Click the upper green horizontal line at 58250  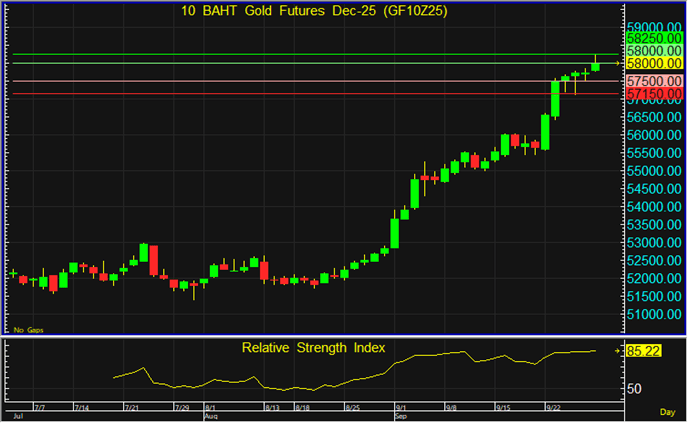click(300, 53)
